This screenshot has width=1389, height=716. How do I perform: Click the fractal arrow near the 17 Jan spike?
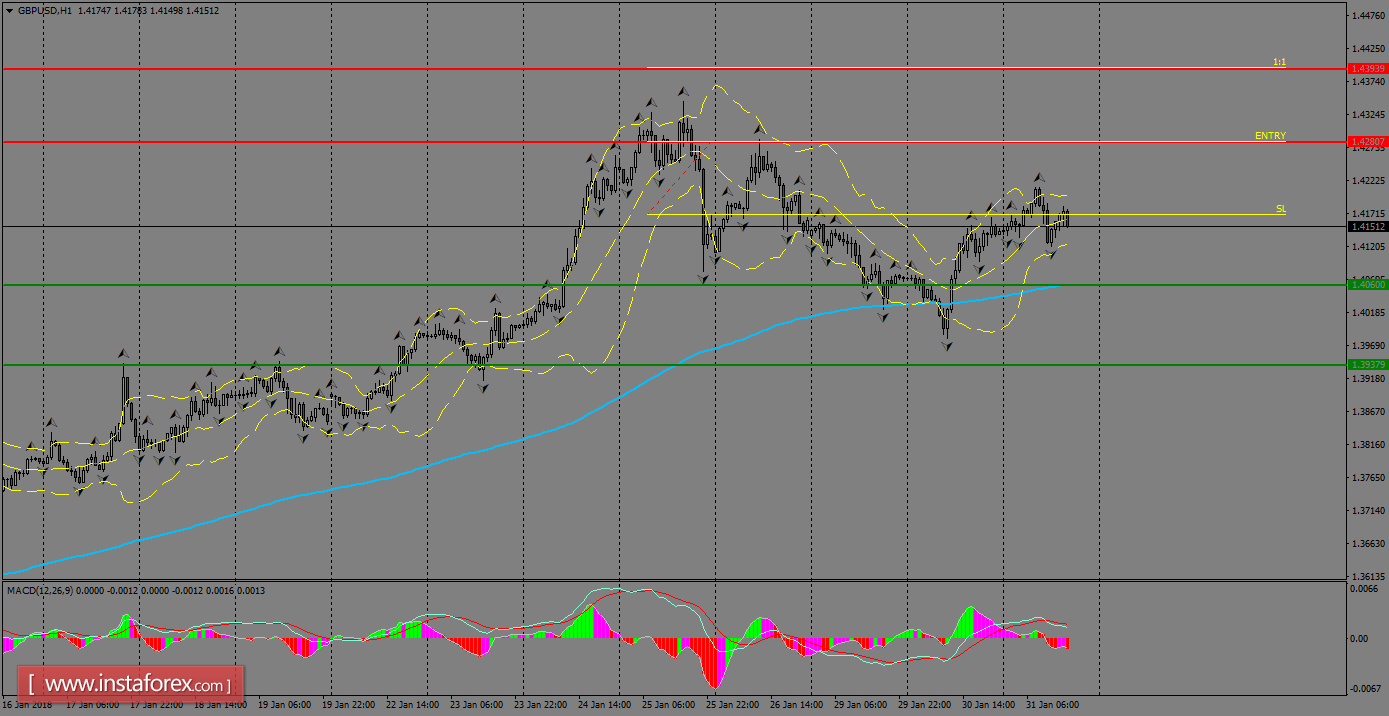(x=122, y=352)
